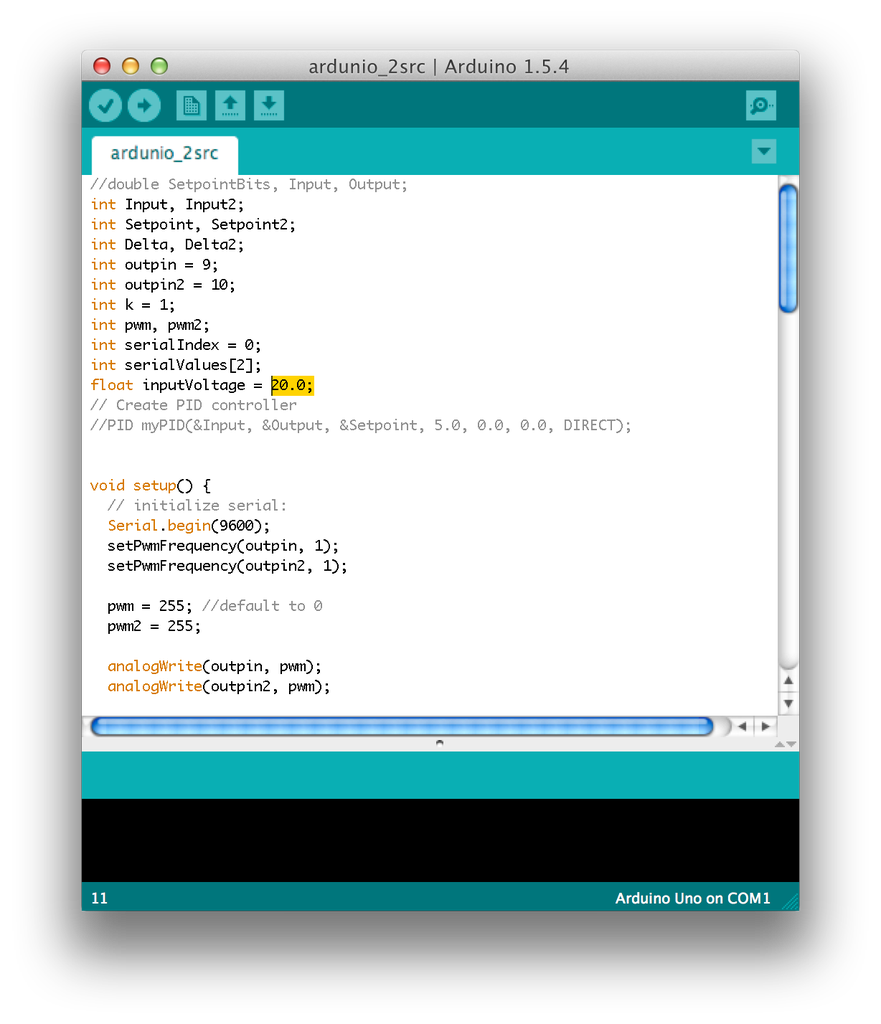Image resolution: width=881 pixels, height=1024 pixels.
Task: Open the Serial Monitor magnifier icon
Action: click(x=761, y=105)
